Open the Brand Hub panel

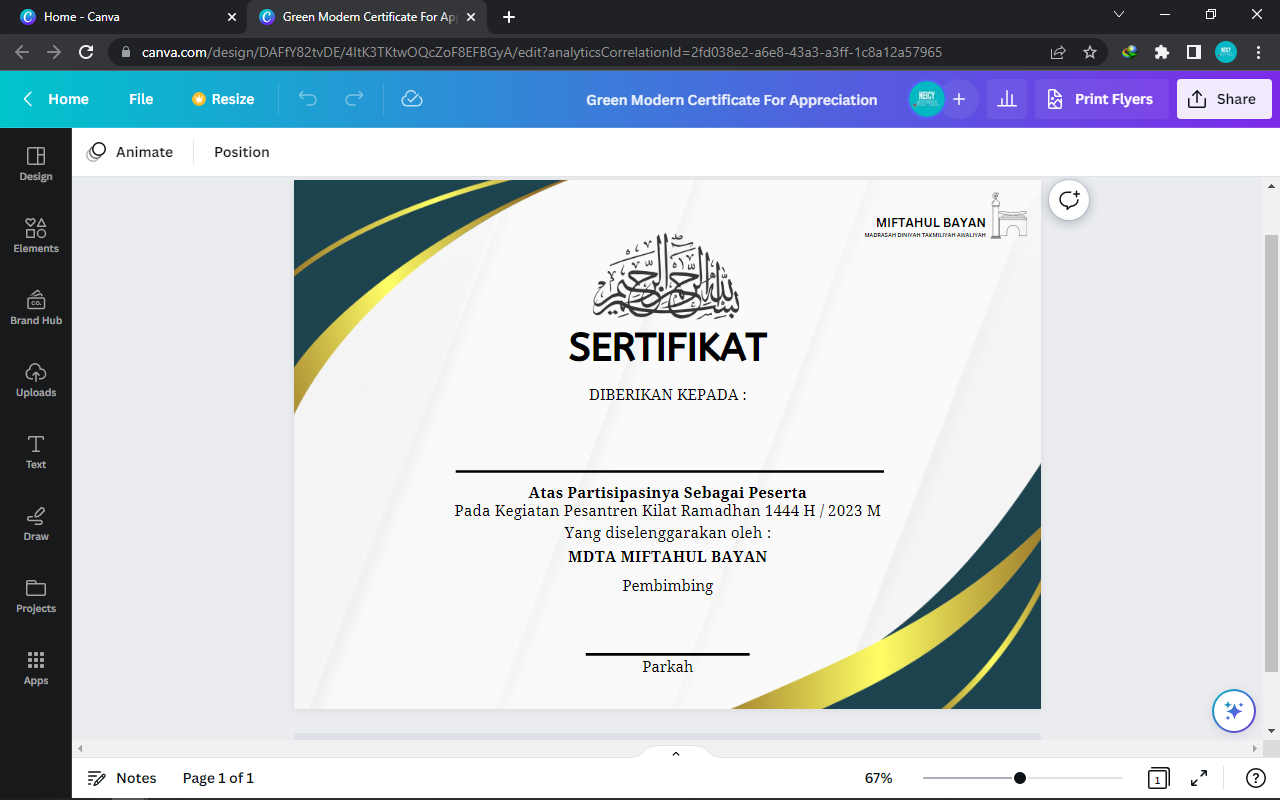tap(36, 307)
